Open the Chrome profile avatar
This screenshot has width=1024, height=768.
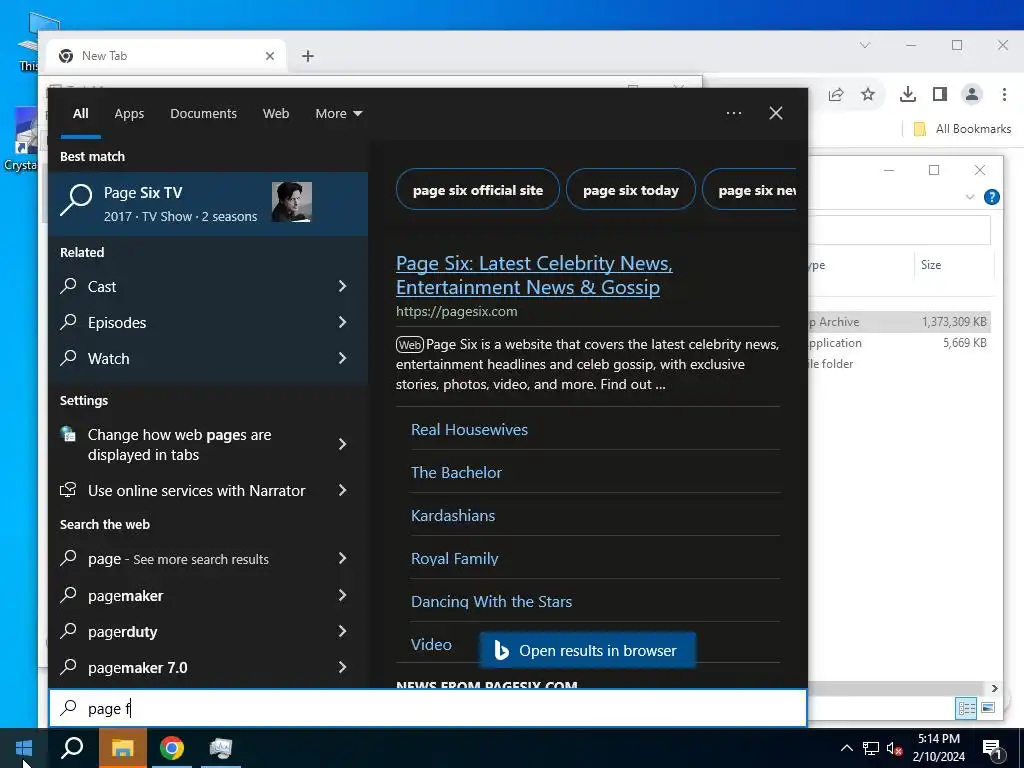pos(972,95)
